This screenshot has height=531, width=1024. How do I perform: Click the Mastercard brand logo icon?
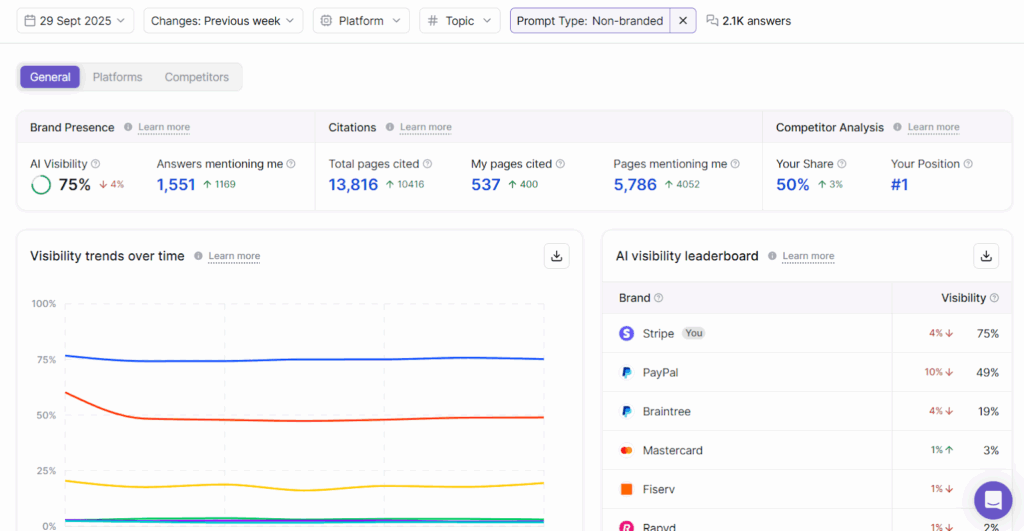[626, 451]
